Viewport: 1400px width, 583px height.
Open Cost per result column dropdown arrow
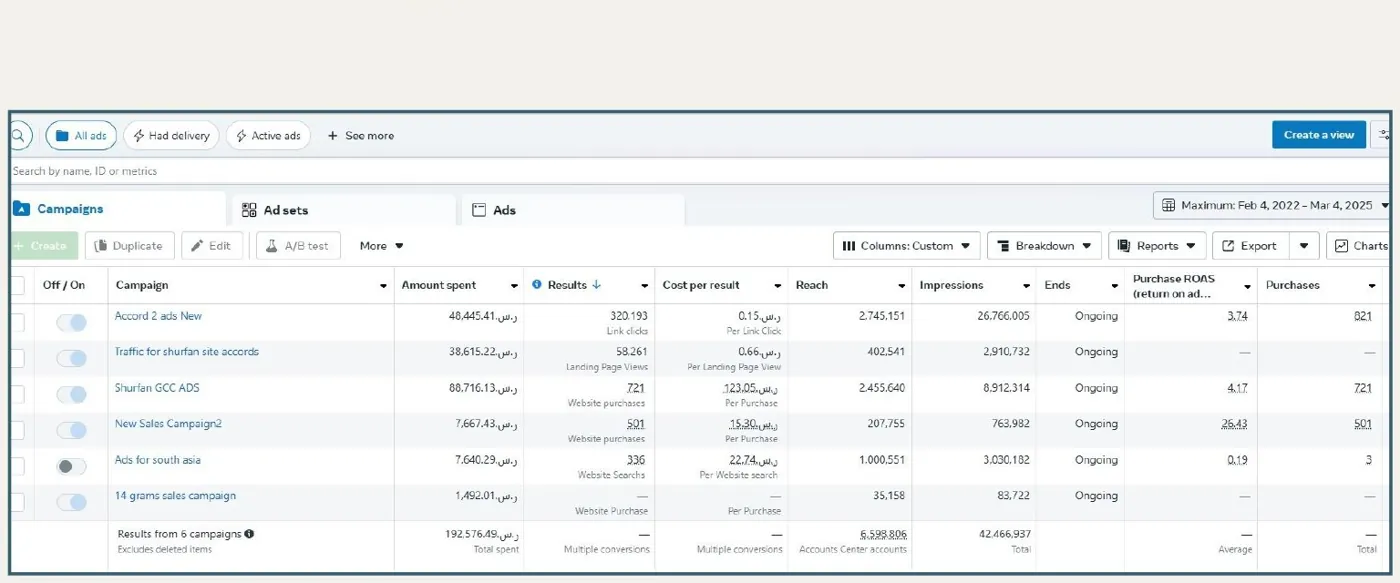[777, 286]
